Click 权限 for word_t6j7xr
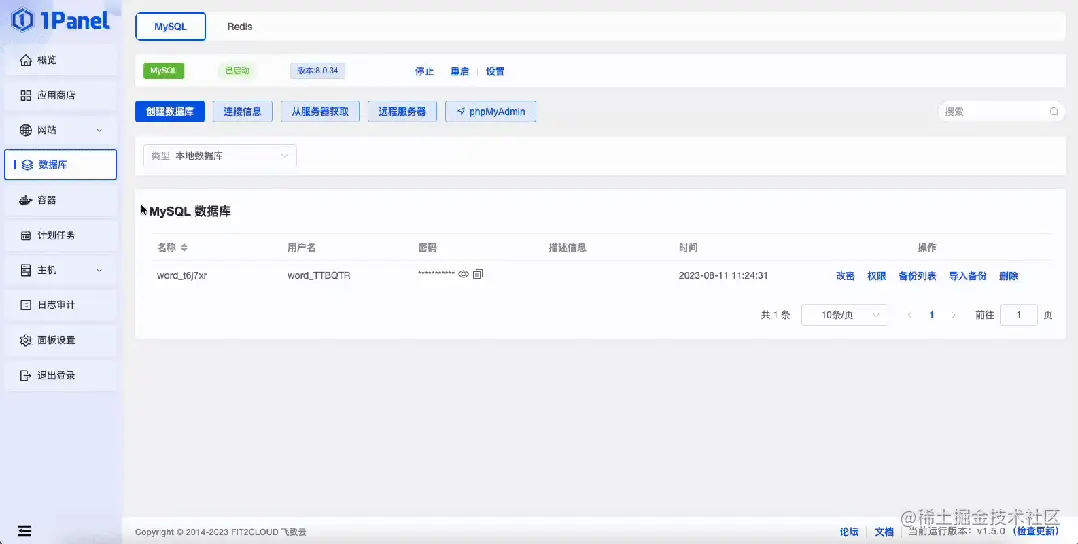The image size is (1078, 544). [877, 276]
